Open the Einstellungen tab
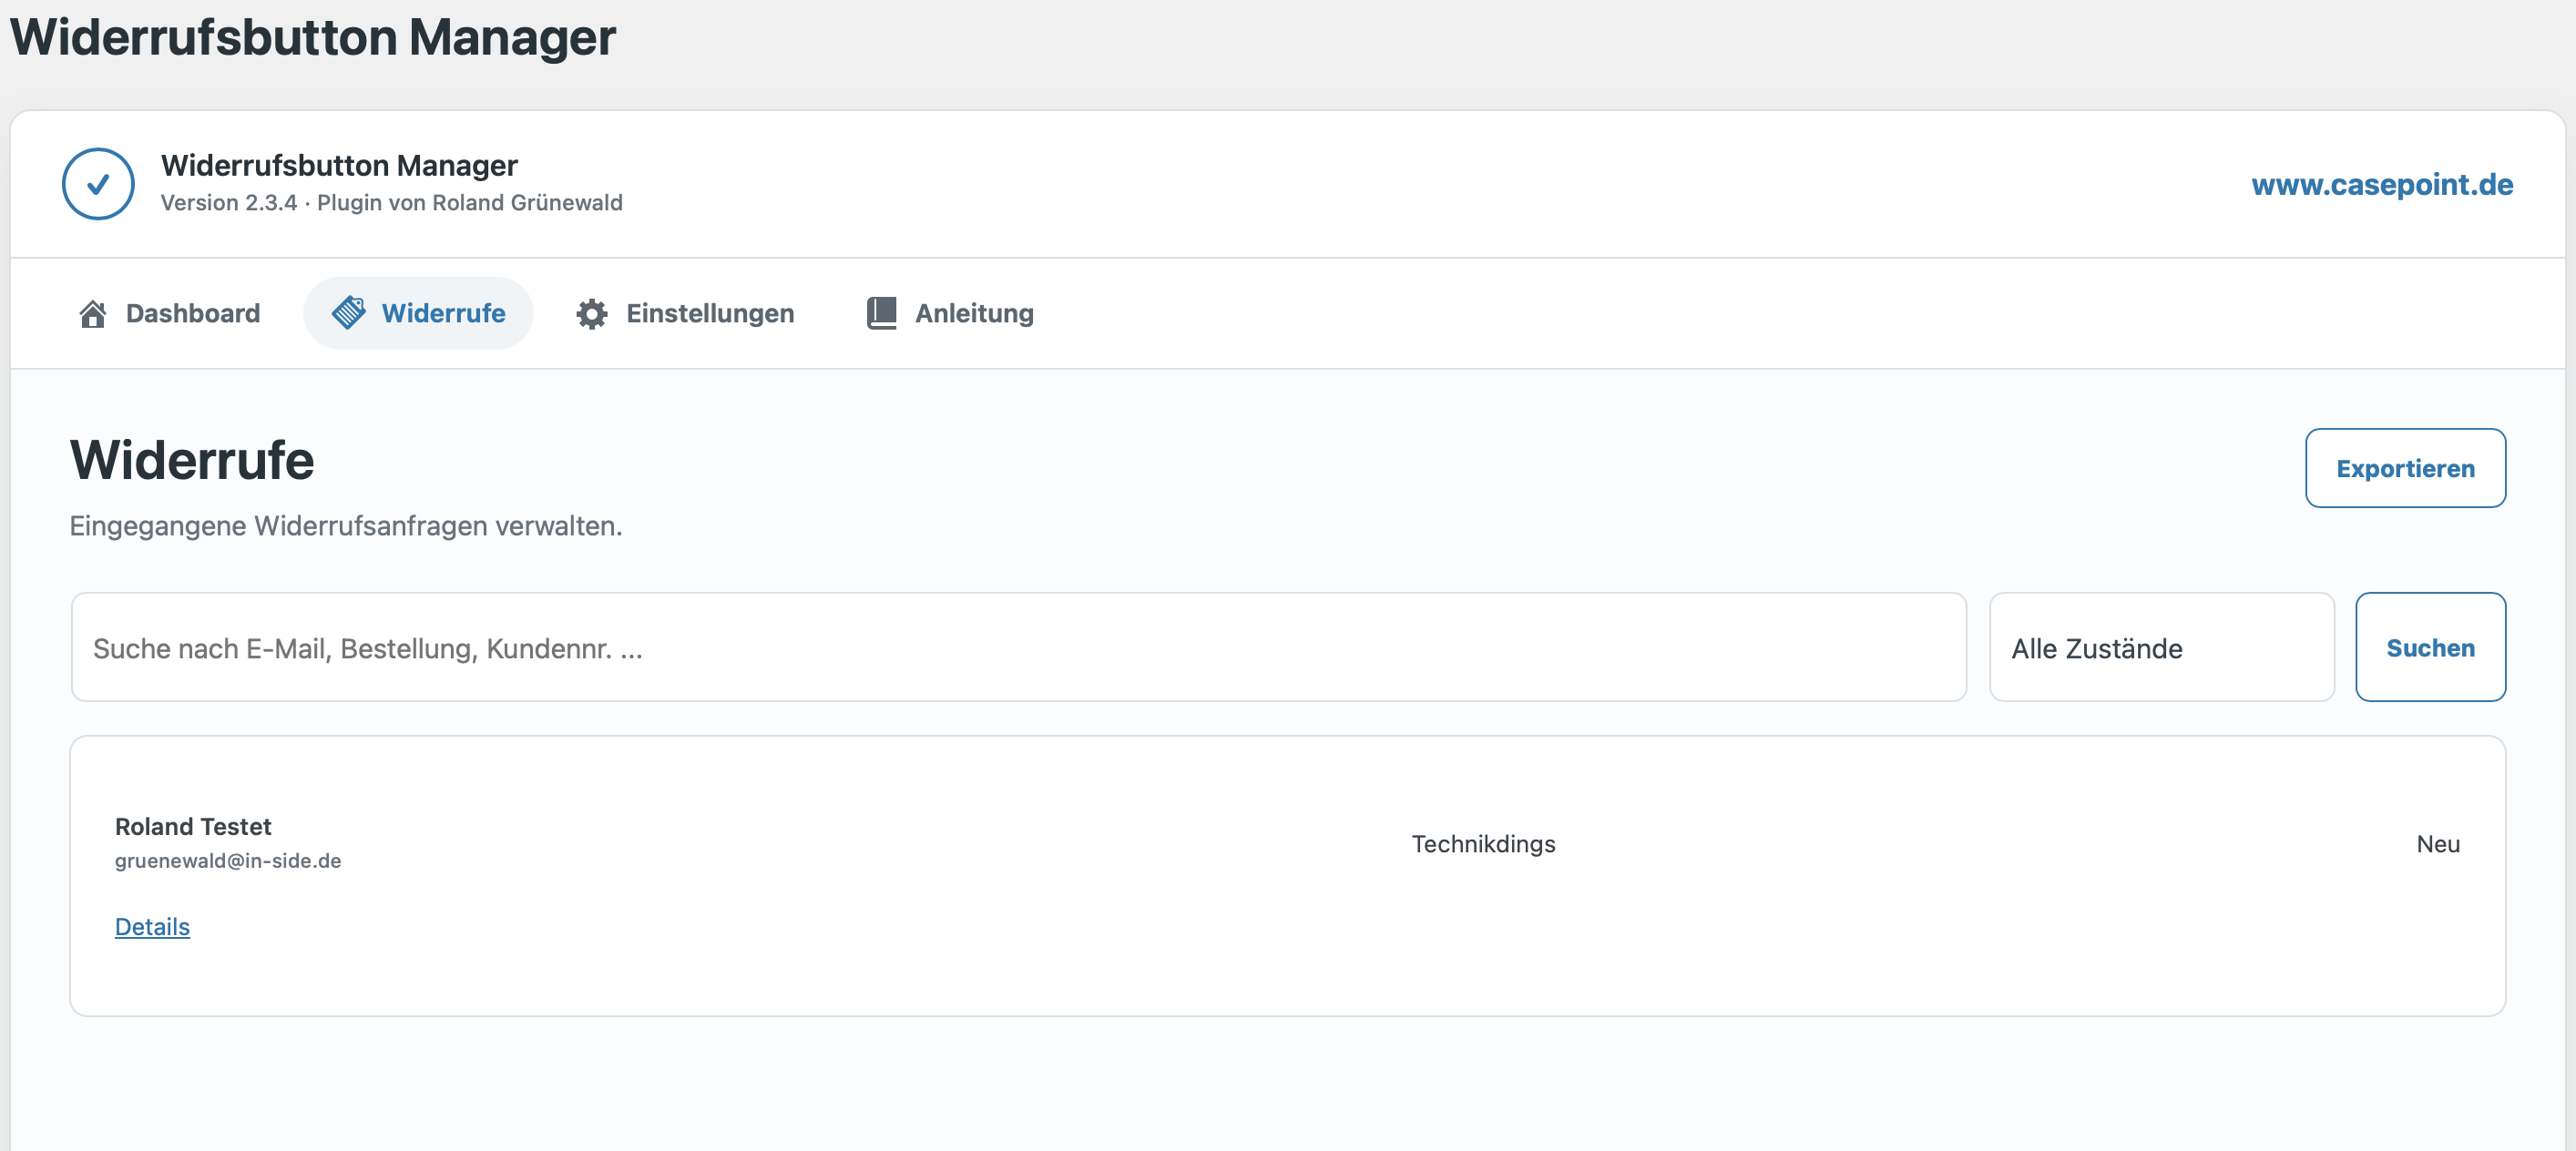Image resolution: width=2576 pixels, height=1151 pixels. tap(685, 313)
